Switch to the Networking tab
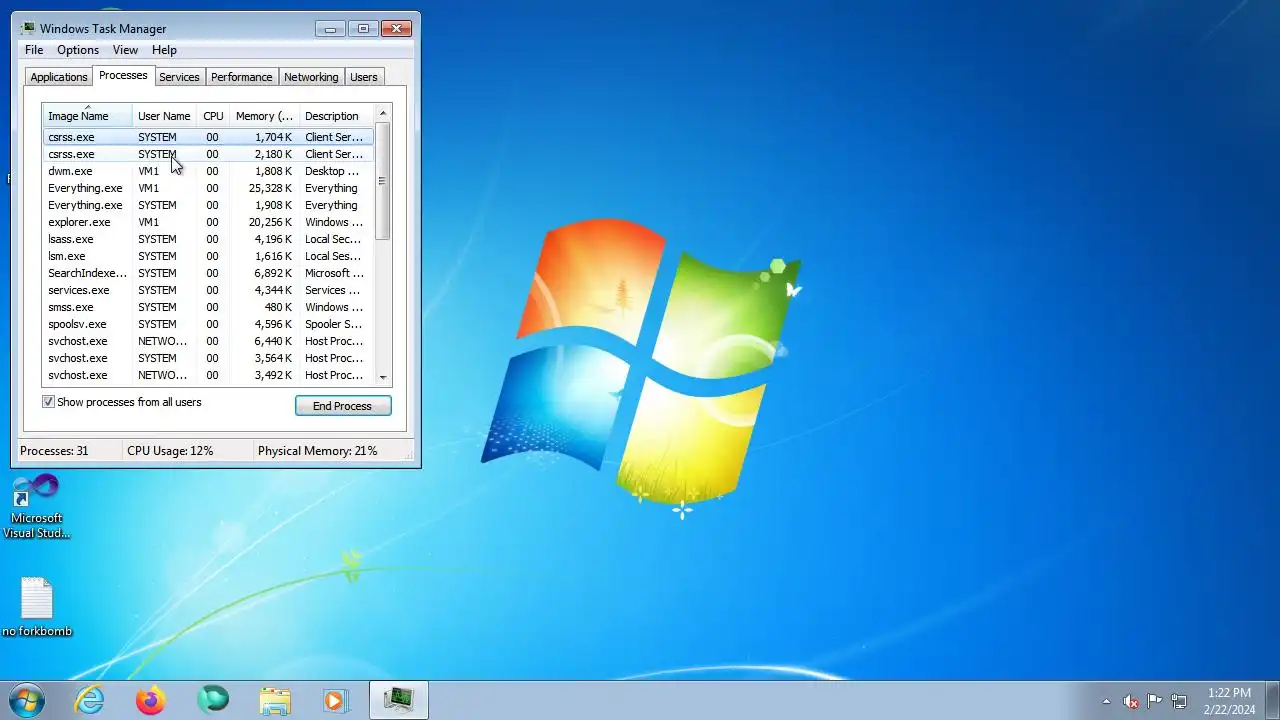Viewport: 1280px width, 720px height. point(311,77)
